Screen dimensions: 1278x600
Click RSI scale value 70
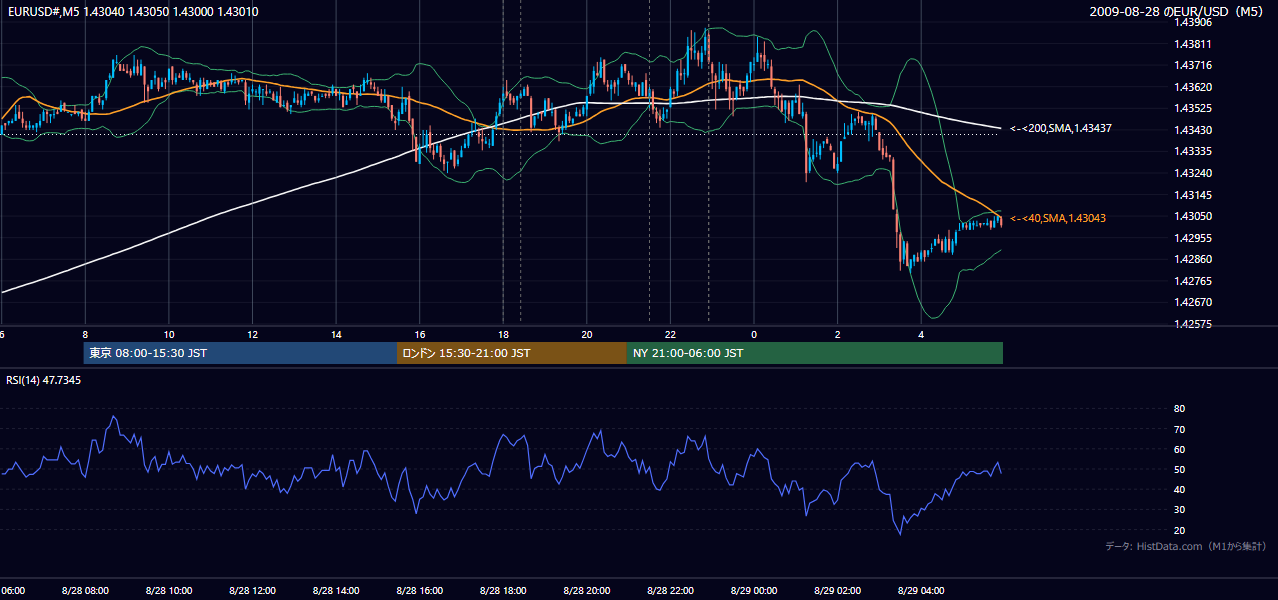tap(1180, 429)
